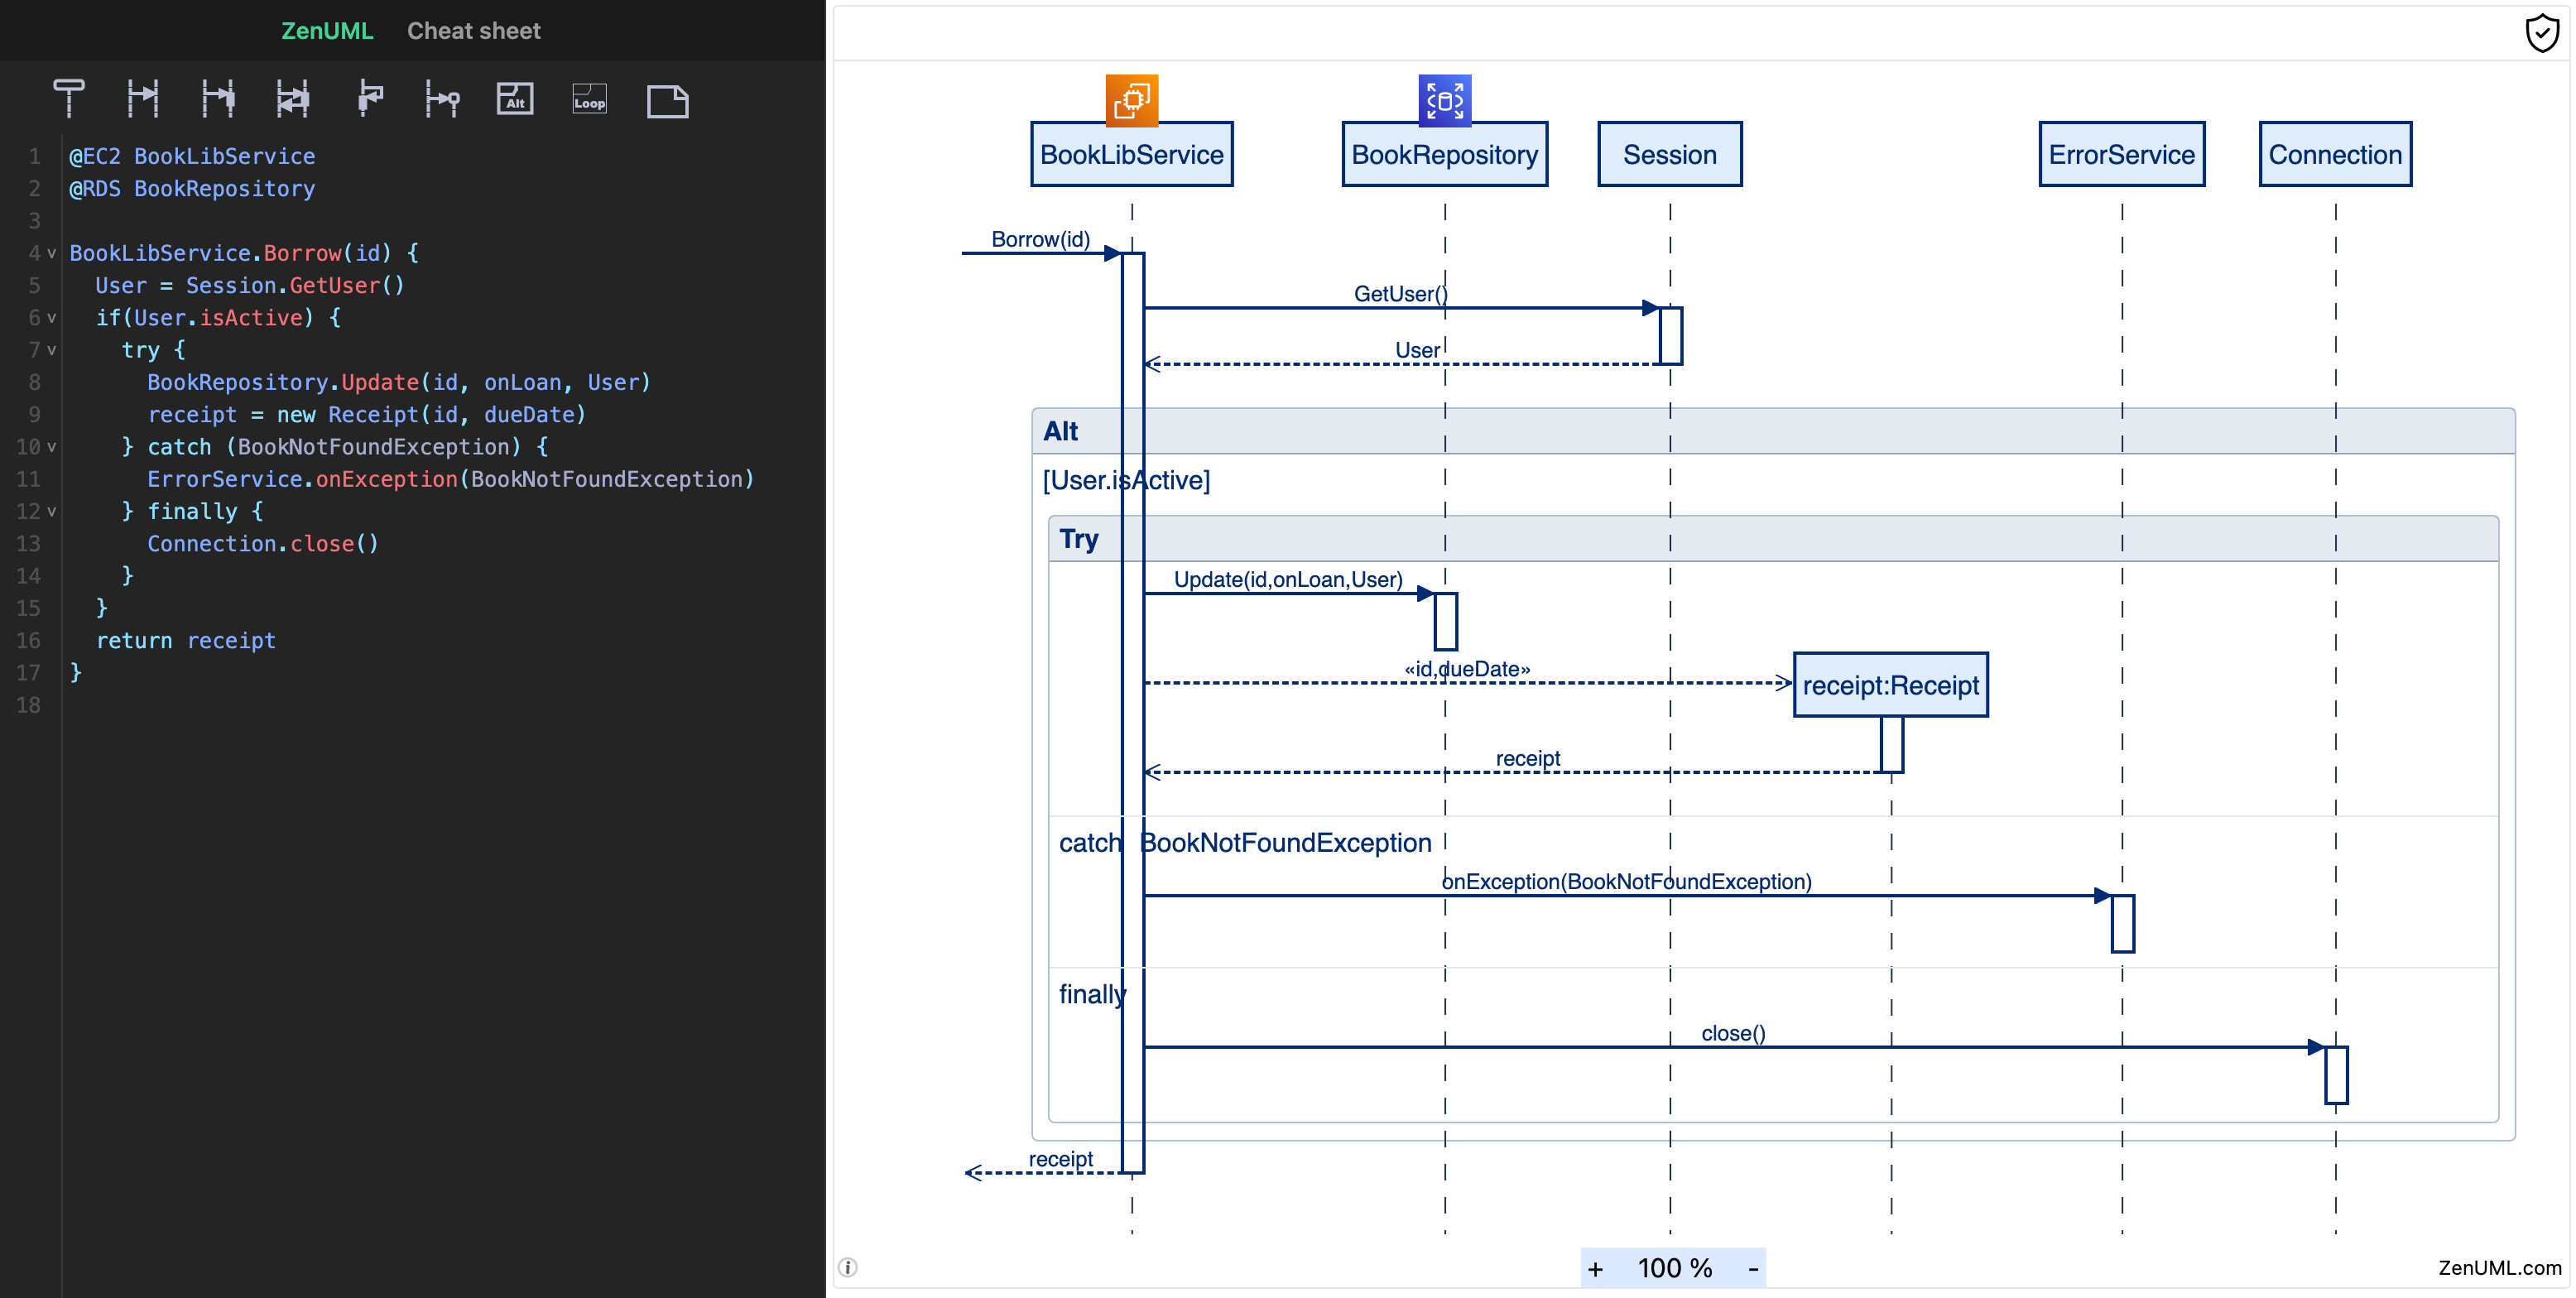Insert a create-object message from the toolbar

(442, 99)
